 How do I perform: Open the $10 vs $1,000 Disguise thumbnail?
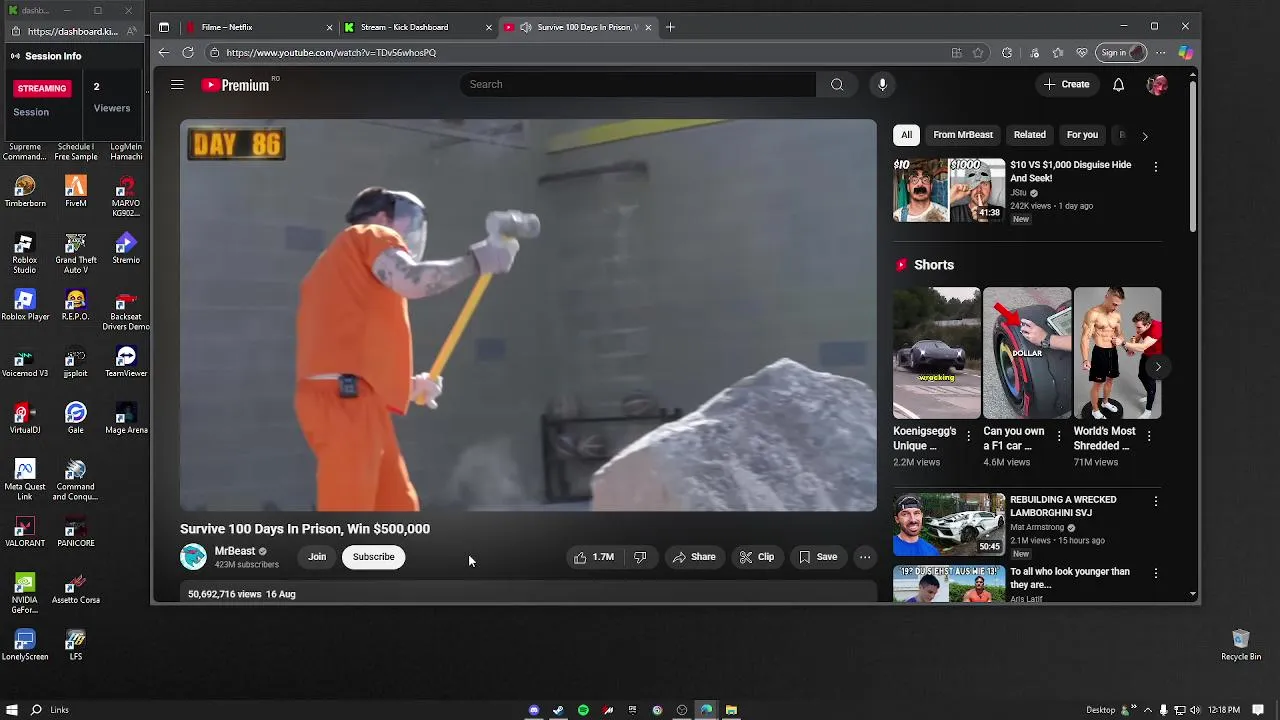coord(949,189)
